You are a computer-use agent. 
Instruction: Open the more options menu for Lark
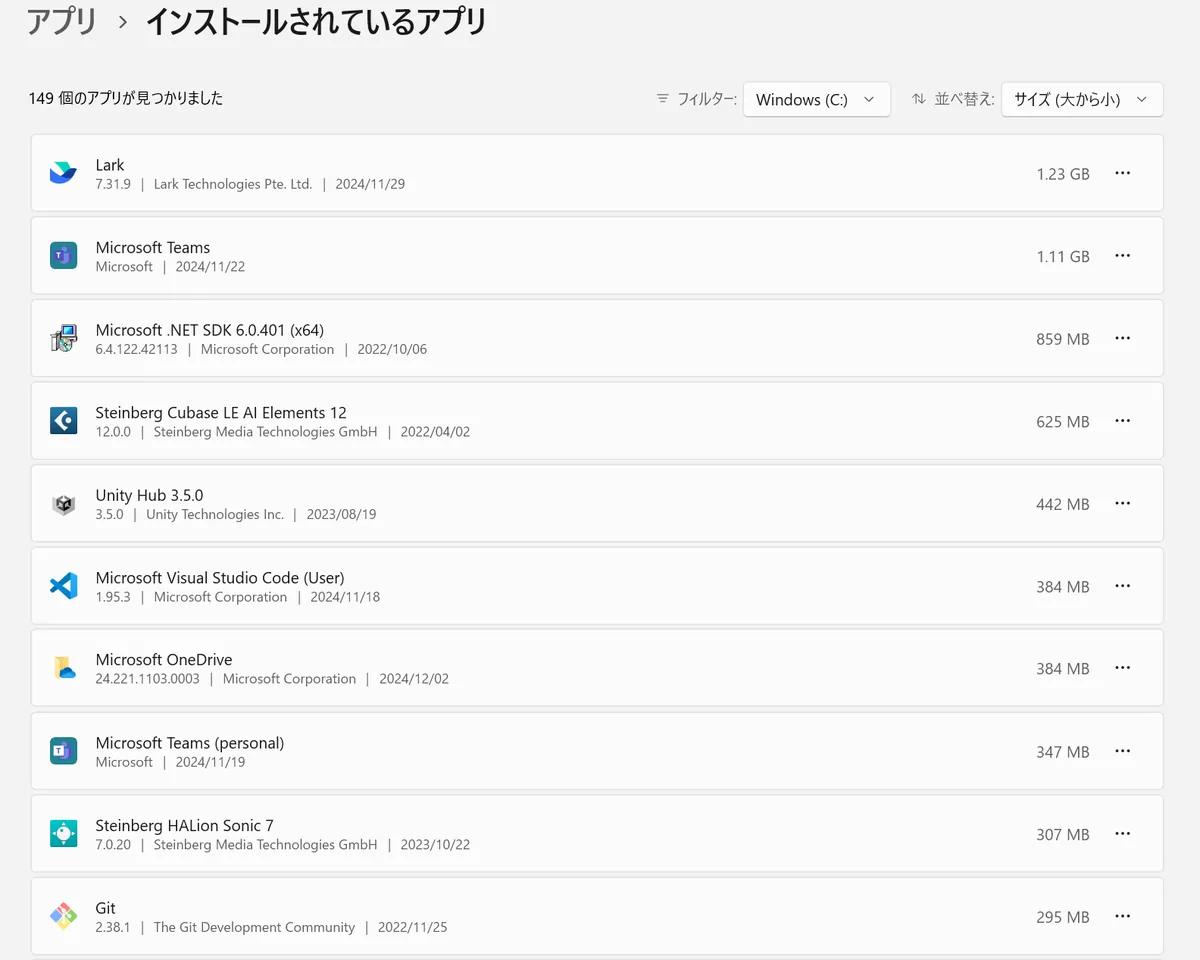[1122, 173]
